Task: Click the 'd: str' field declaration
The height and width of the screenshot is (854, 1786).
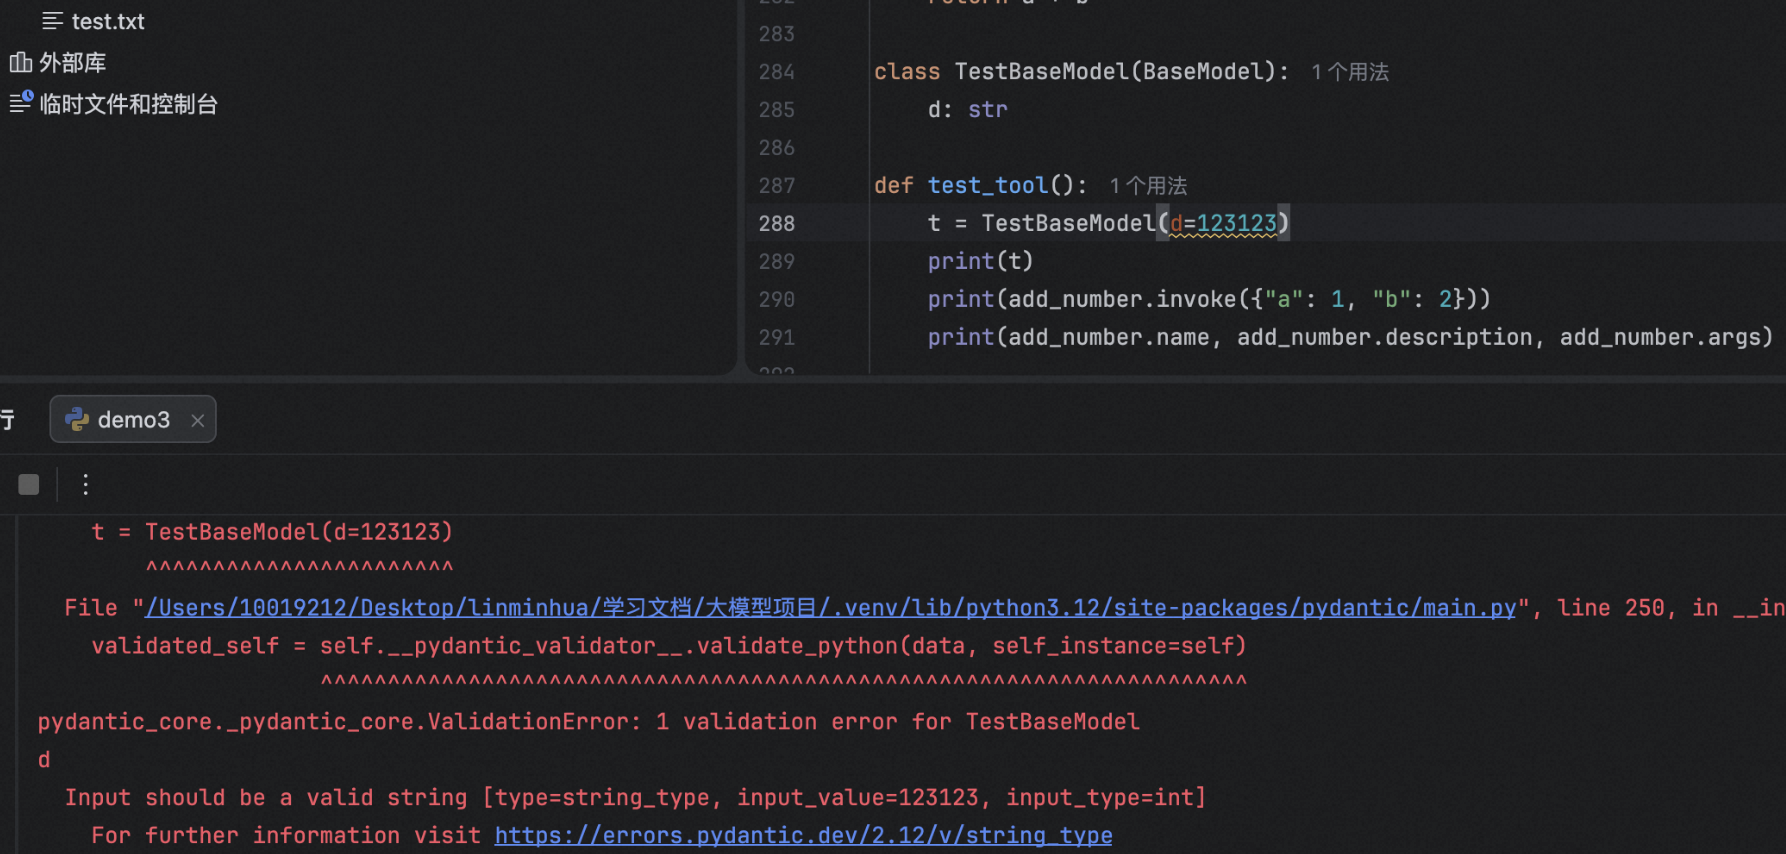Action: click(967, 110)
